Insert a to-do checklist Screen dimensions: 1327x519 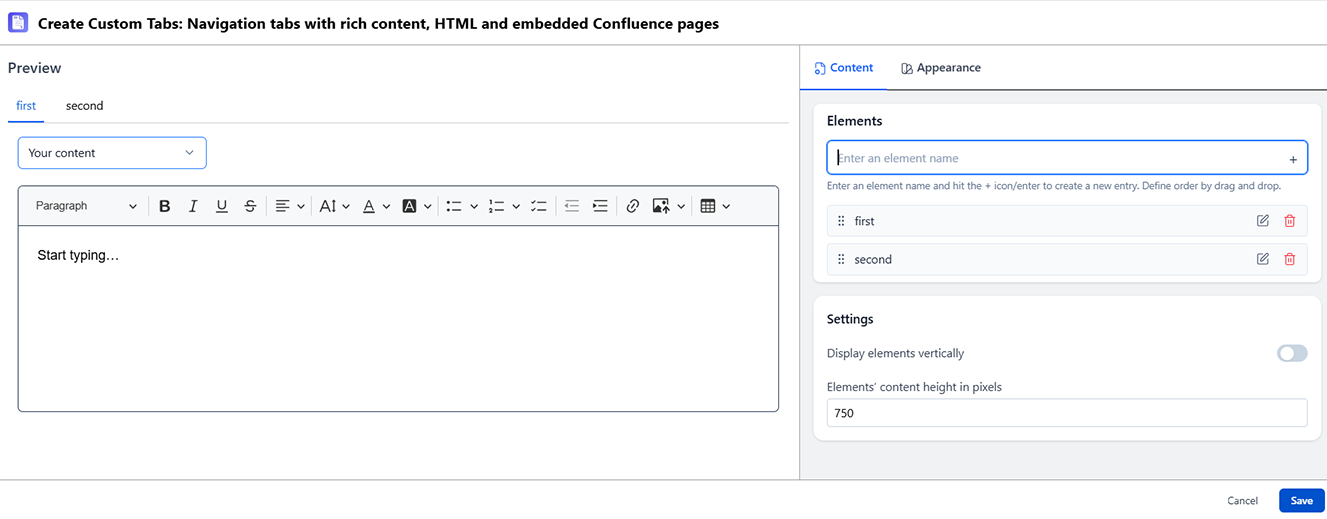click(x=539, y=206)
